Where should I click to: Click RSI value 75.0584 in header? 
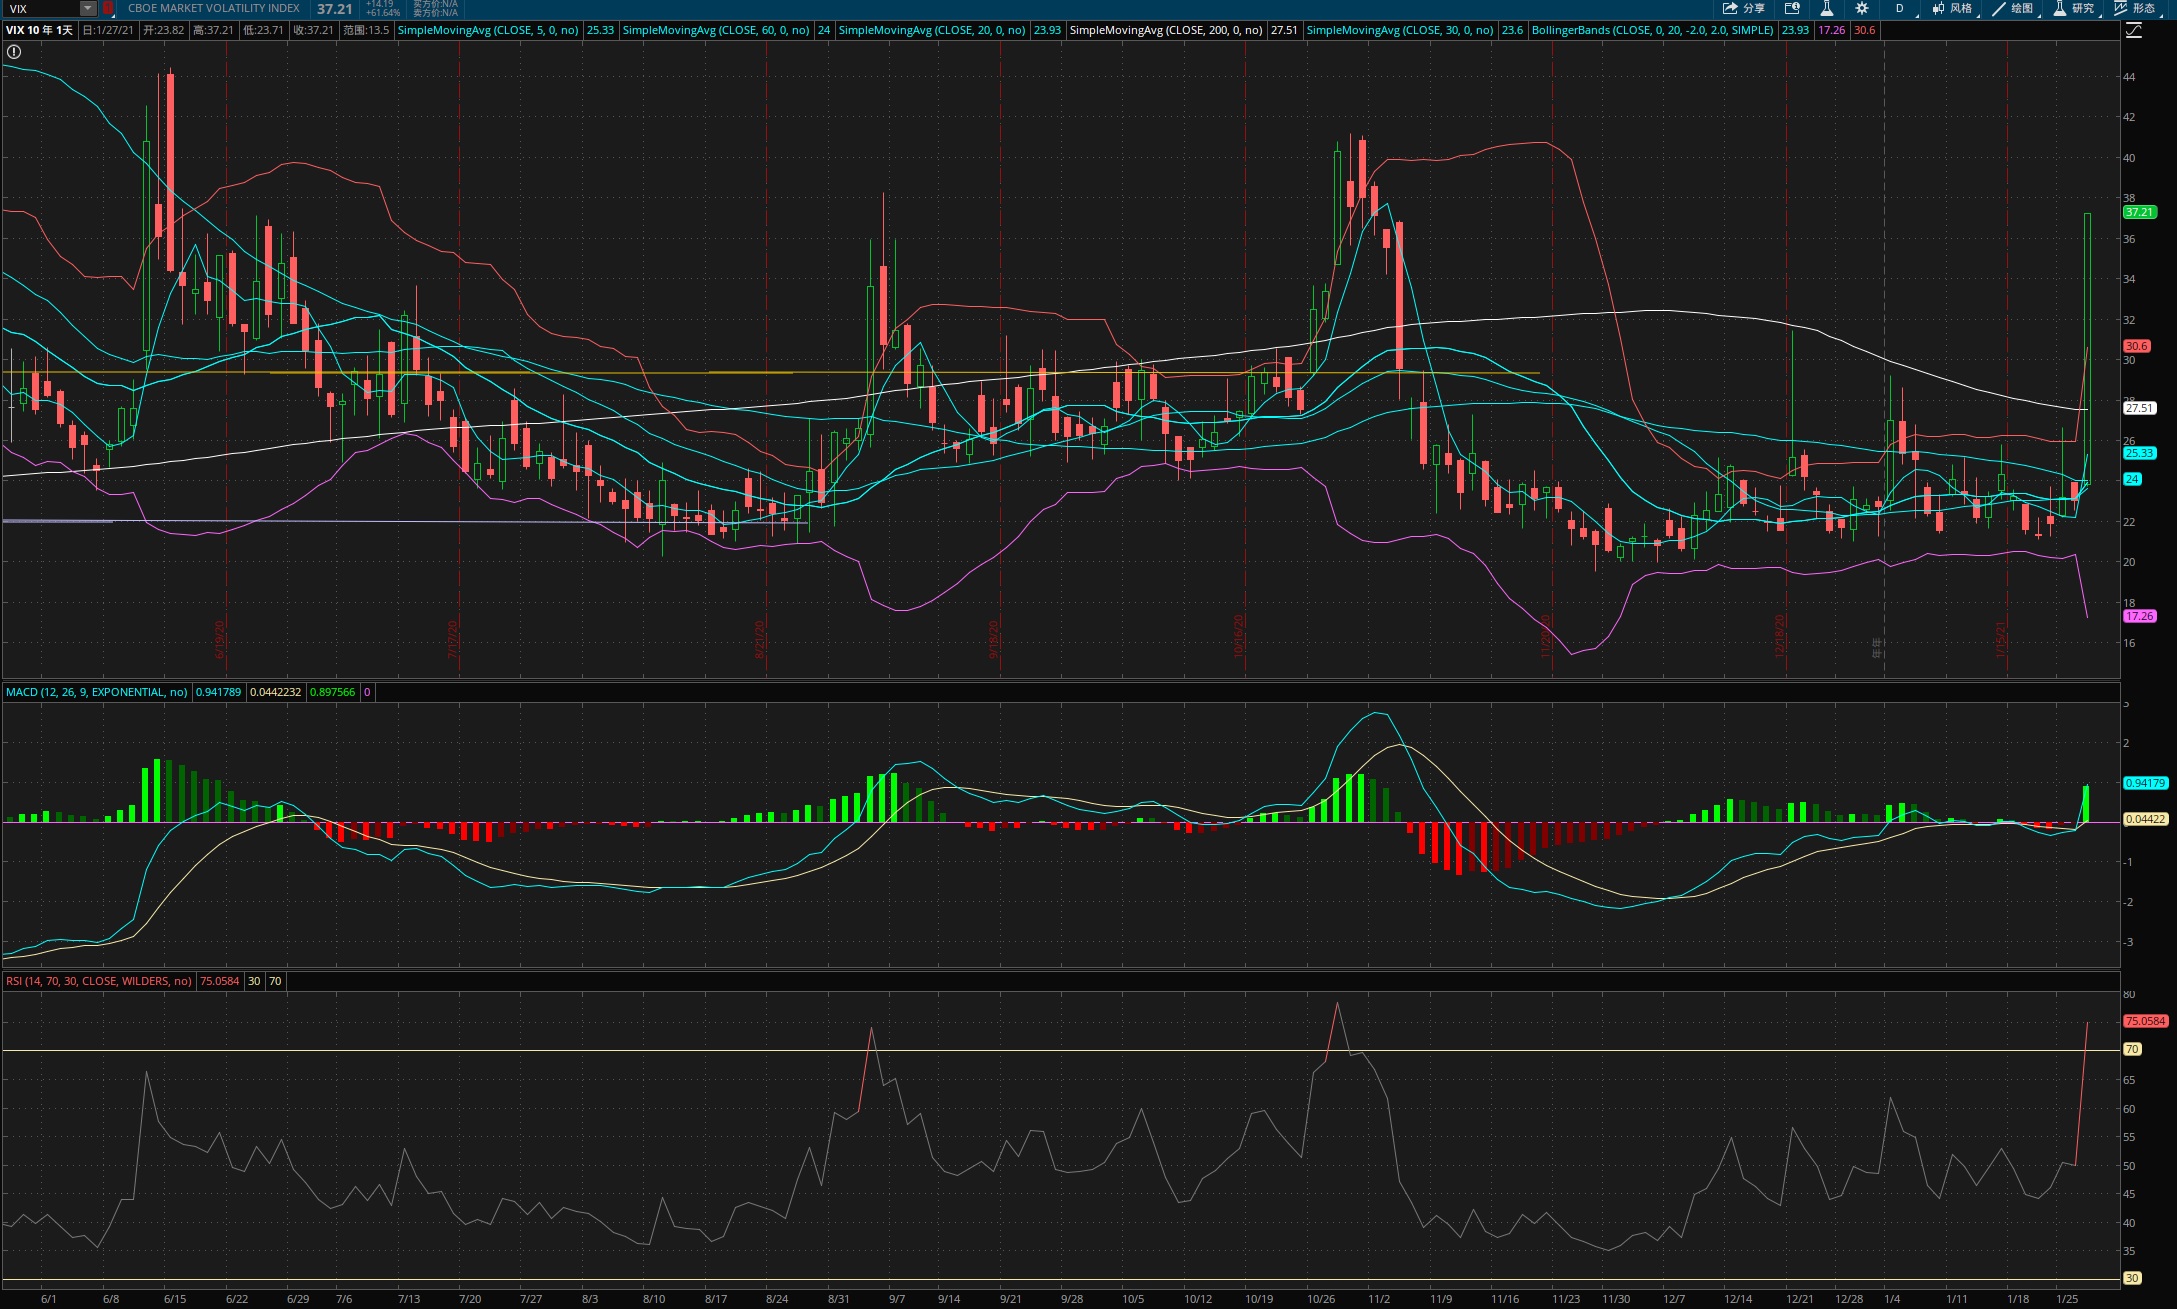(x=220, y=981)
